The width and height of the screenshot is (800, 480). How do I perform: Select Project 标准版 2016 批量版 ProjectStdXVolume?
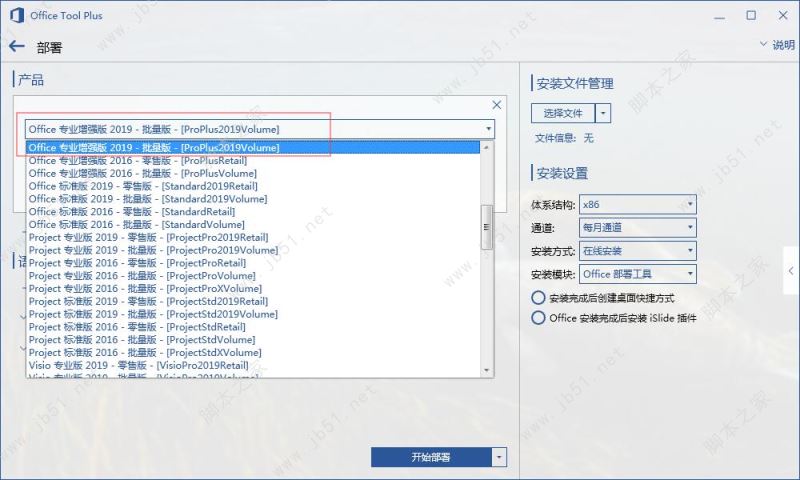[x=253, y=352]
